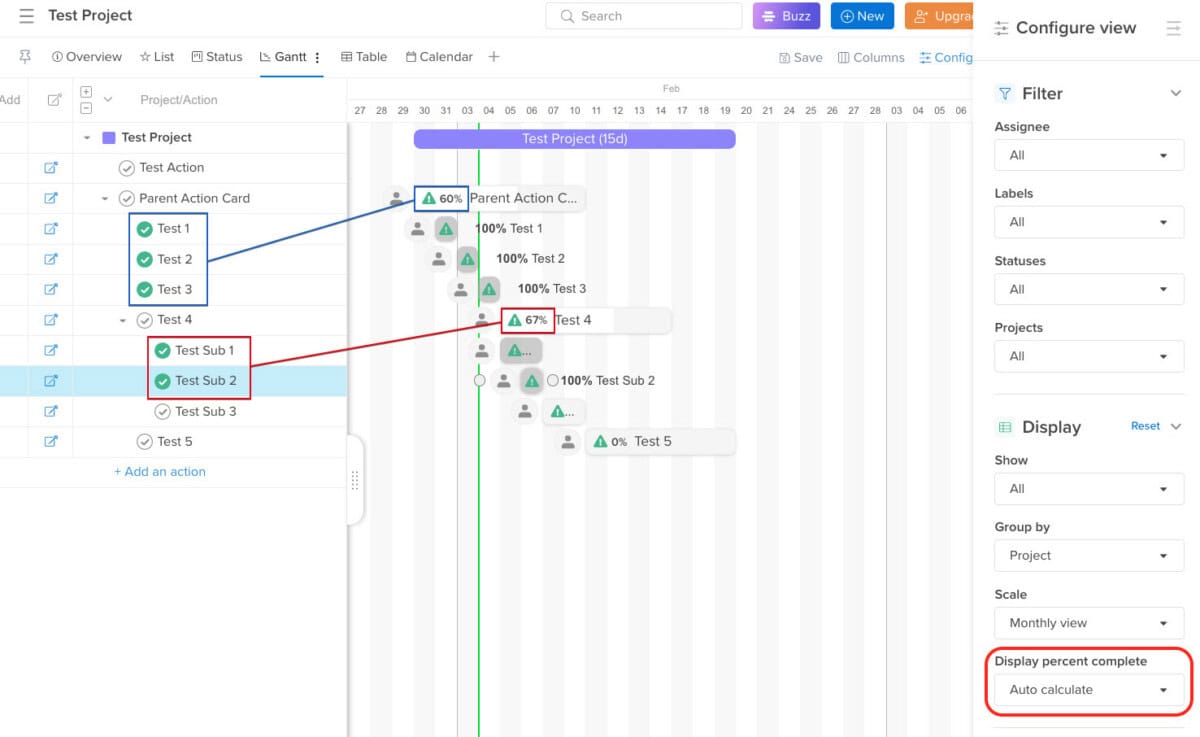Toggle Parent Action Card completion check

126,198
